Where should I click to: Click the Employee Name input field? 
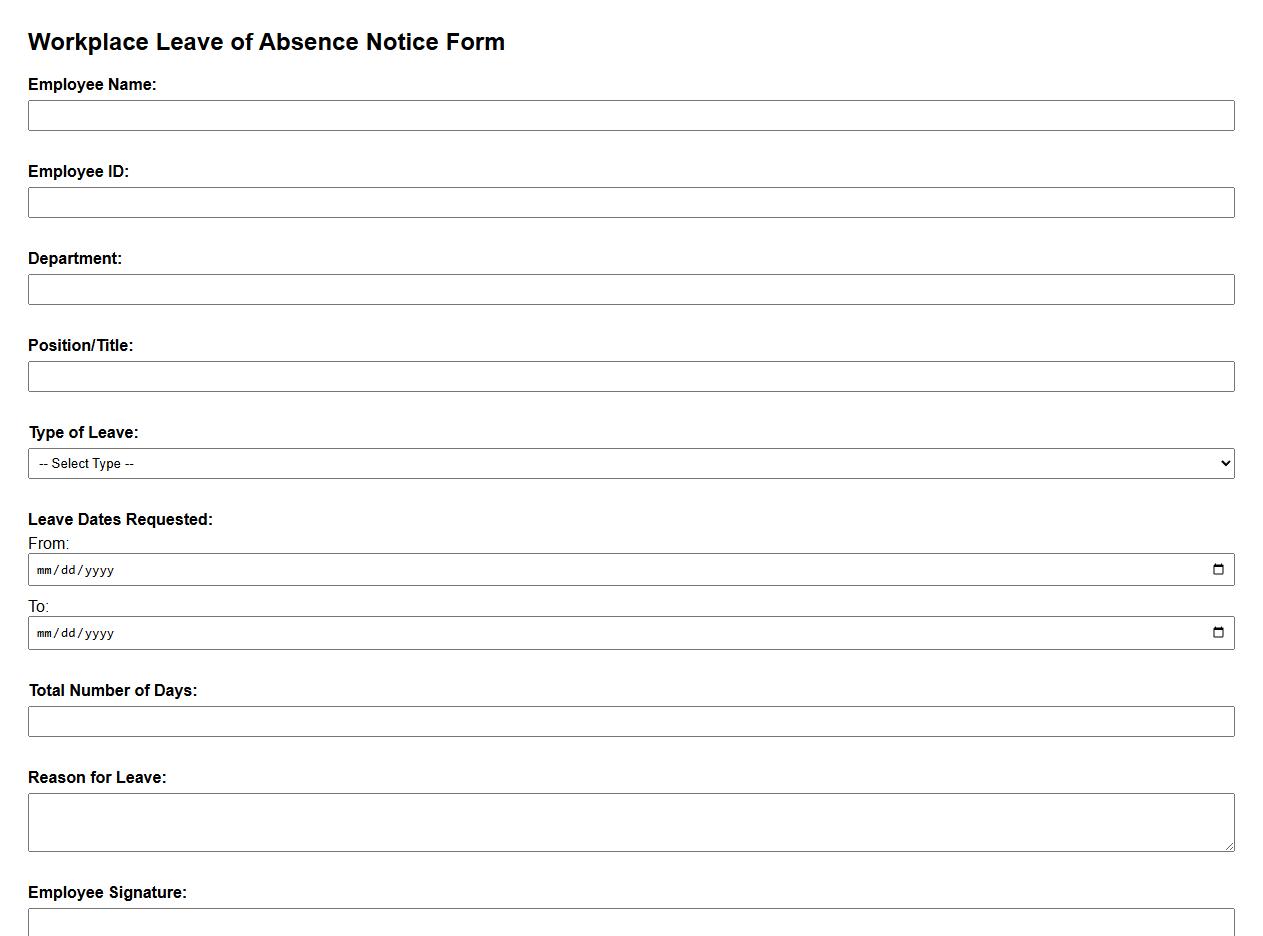tap(631, 115)
